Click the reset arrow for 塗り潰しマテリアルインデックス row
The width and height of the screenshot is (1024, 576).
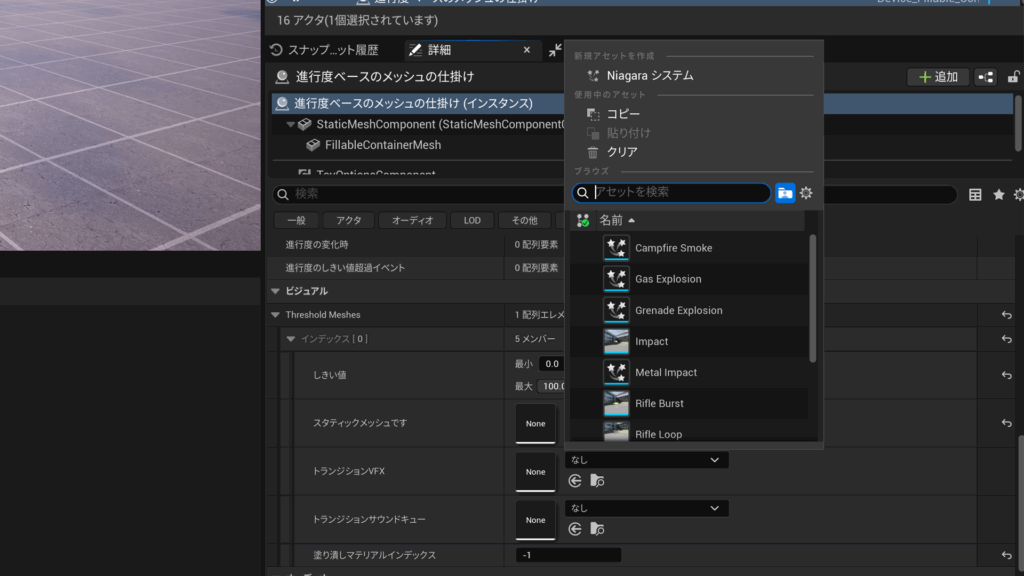(x=1006, y=555)
